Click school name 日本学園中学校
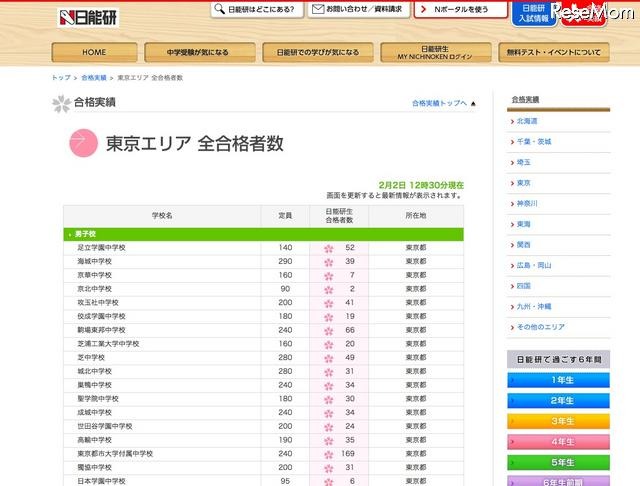Viewport: 640px width, 486px height. click(101, 481)
